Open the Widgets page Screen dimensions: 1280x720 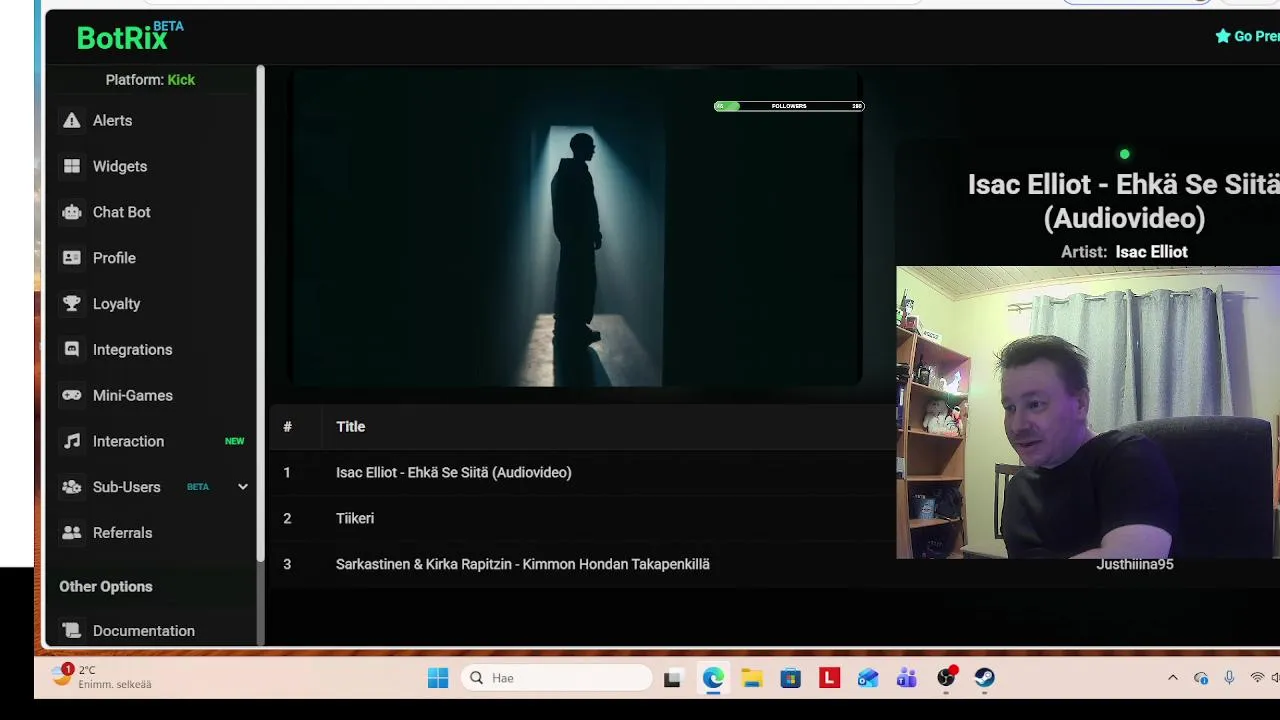pos(120,166)
